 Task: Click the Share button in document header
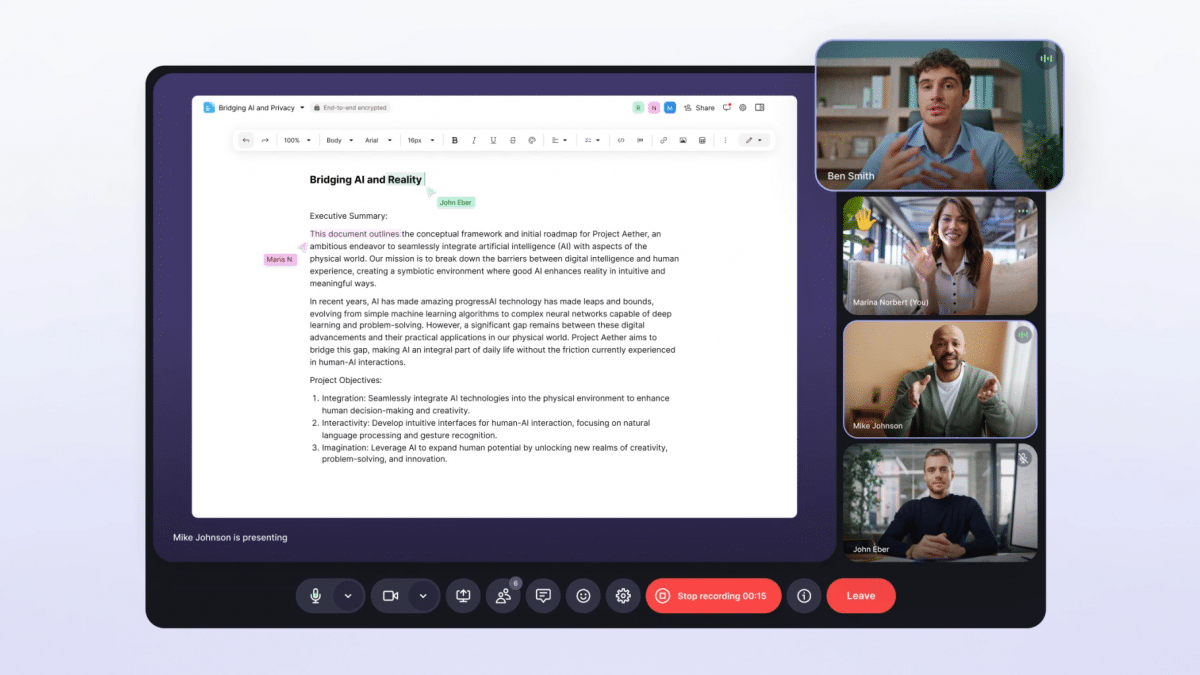click(699, 108)
